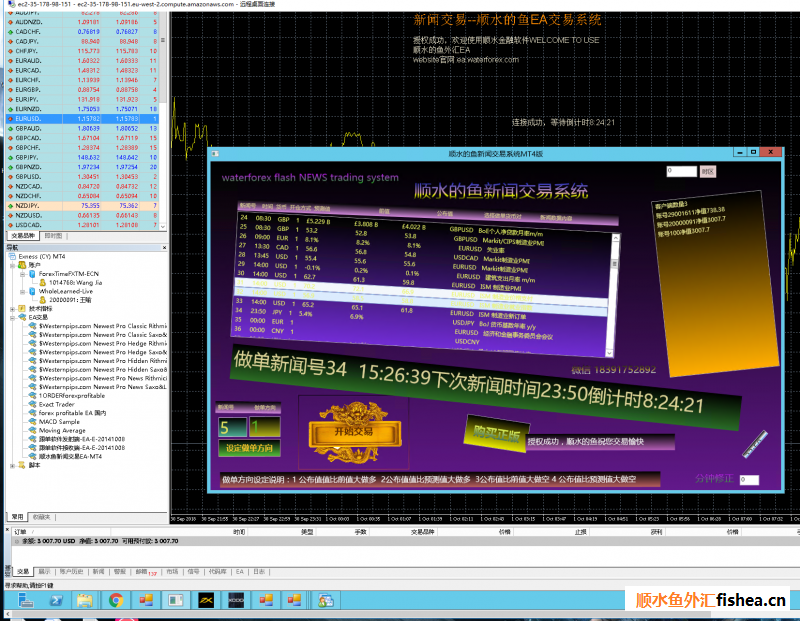Click the ruler icon in news trading window
The image size is (800, 621).
pyautogui.click(x=755, y=444)
